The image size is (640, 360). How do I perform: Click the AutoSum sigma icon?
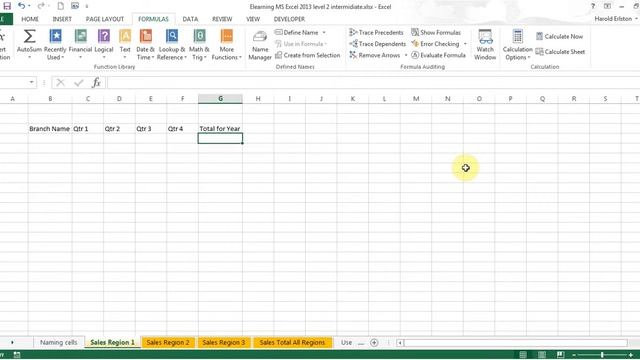[x=29, y=36]
